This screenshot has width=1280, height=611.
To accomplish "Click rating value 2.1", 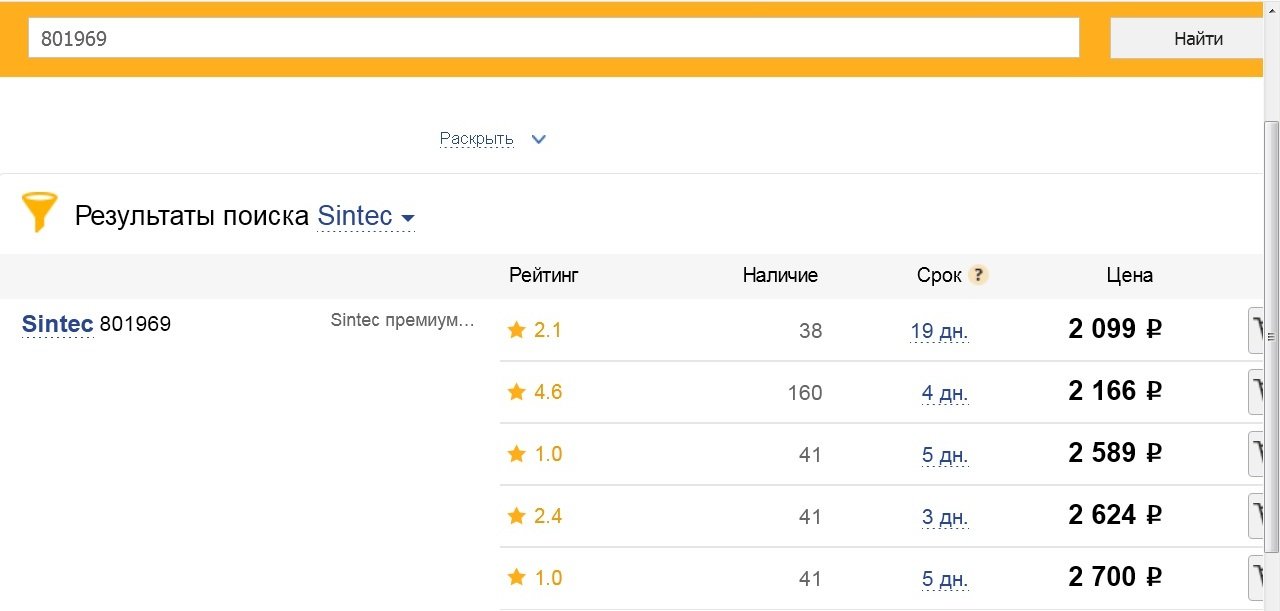I will 548,330.
